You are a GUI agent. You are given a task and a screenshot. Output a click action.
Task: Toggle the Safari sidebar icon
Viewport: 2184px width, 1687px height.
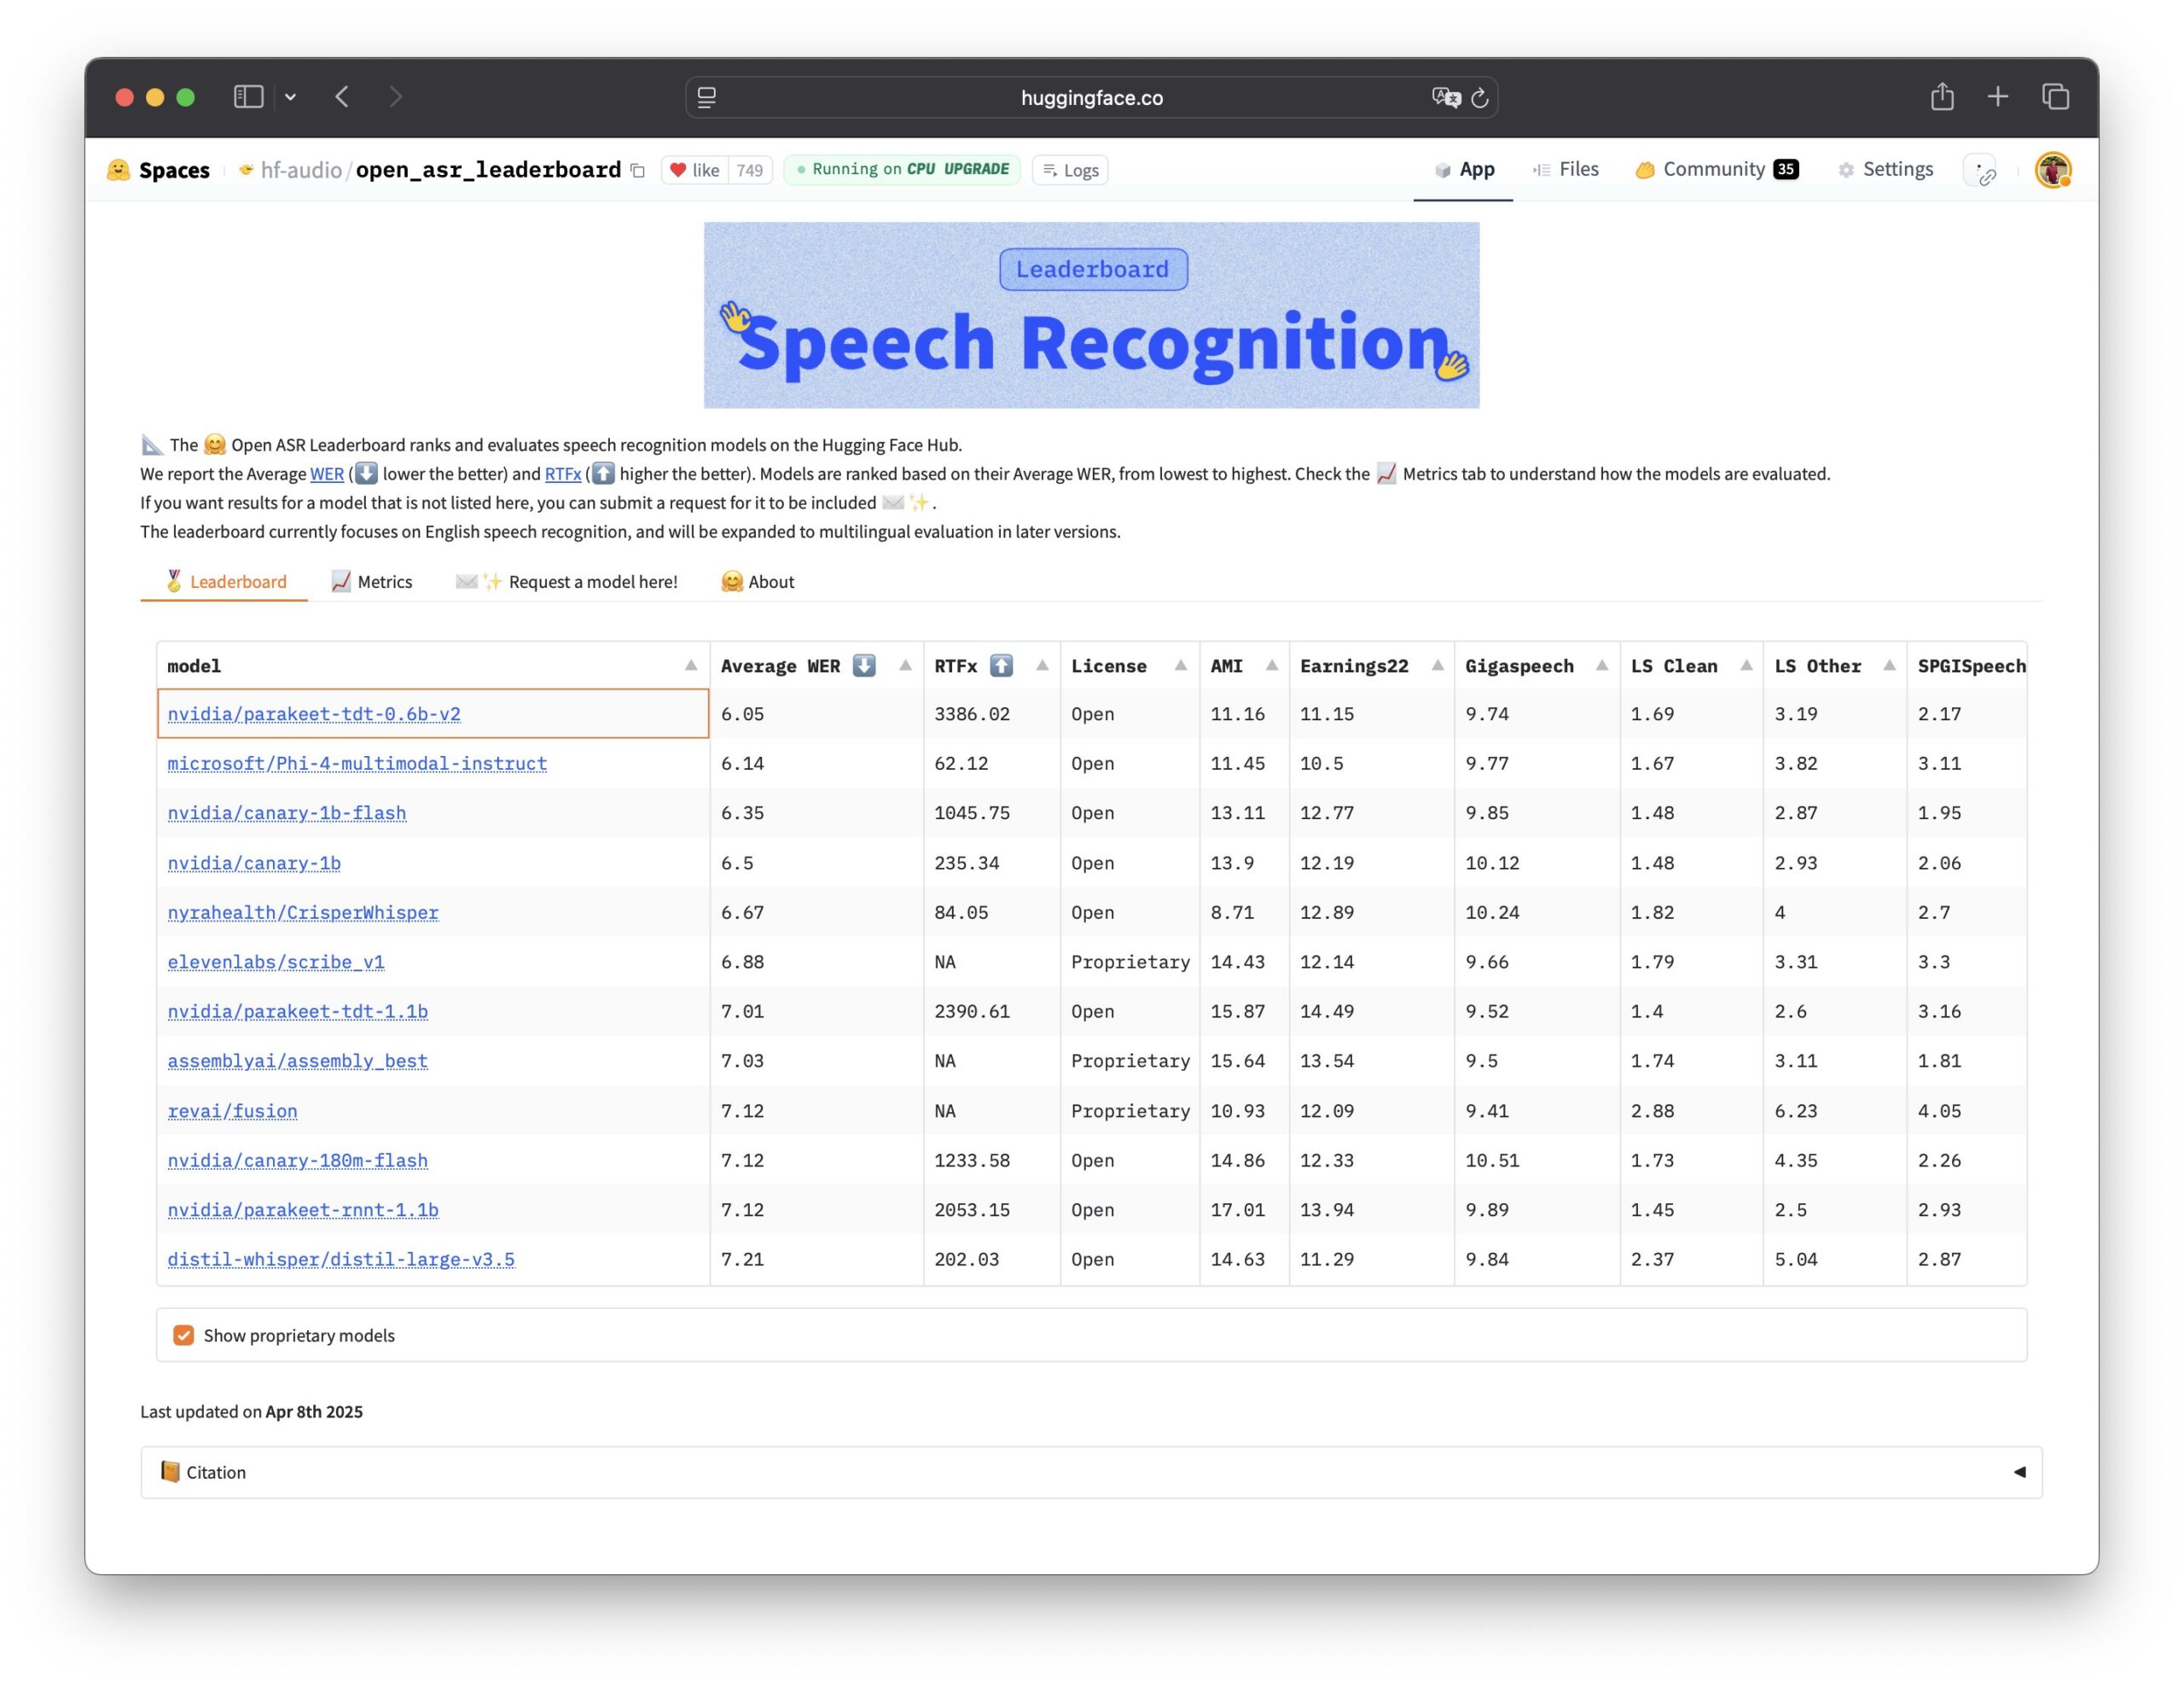248,97
